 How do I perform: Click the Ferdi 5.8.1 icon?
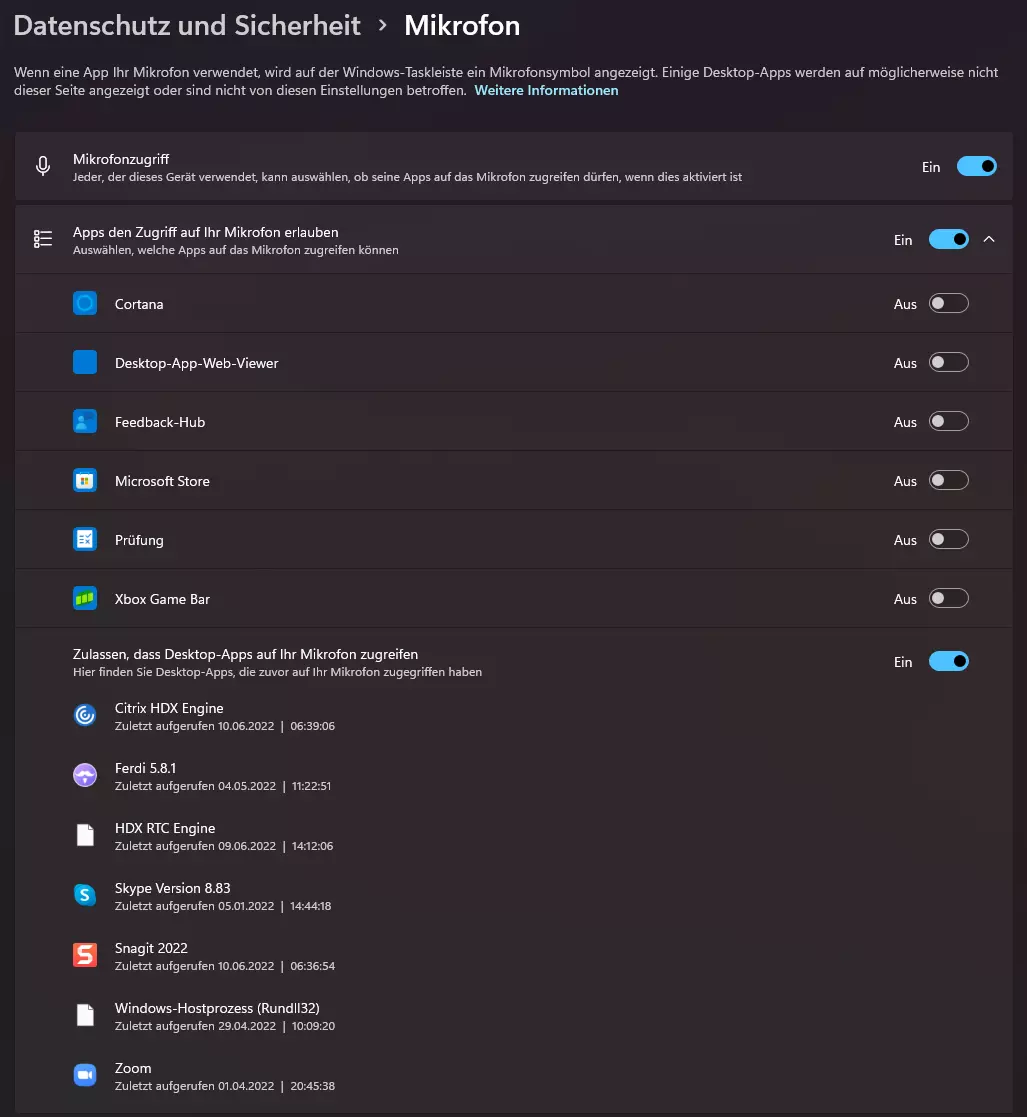tap(85, 775)
